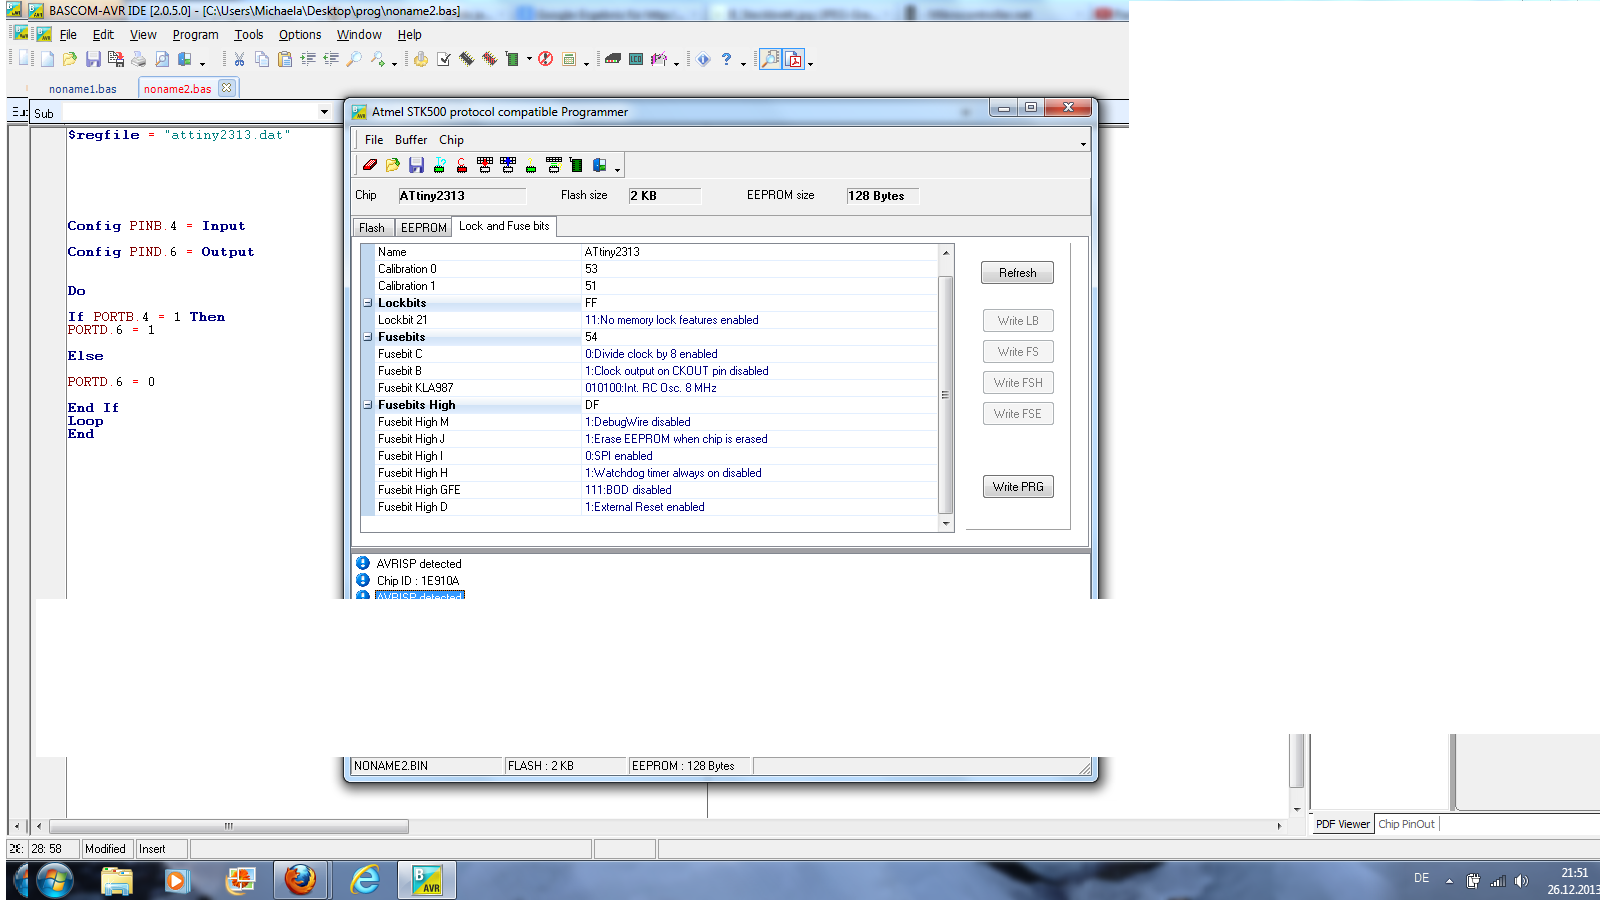Click the green chip program icon in main toolbar
The height and width of the screenshot is (900, 1600).
tap(511, 59)
